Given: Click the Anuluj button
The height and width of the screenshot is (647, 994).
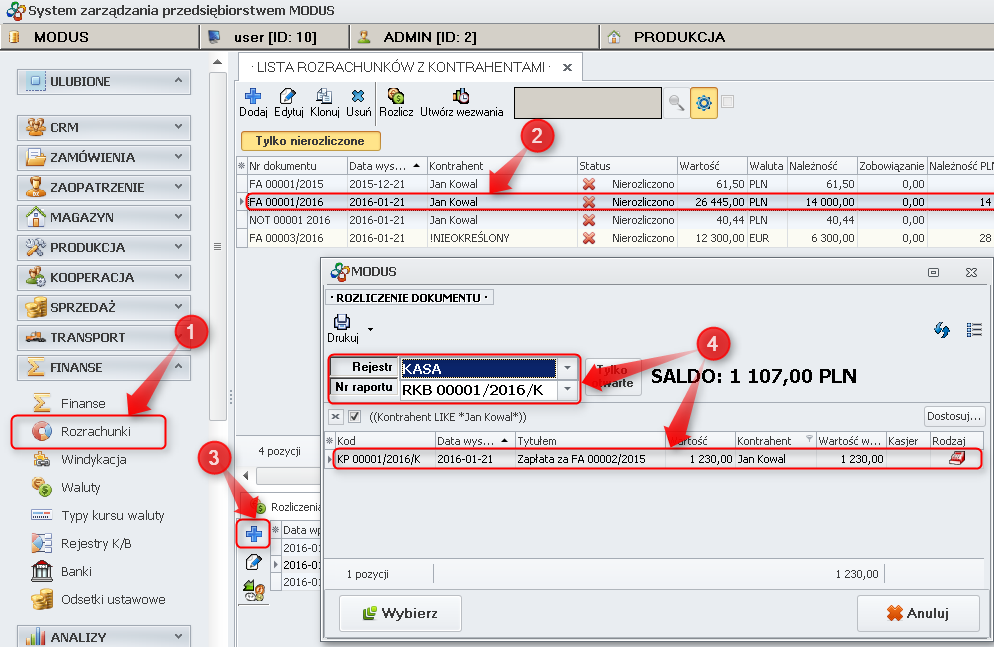Looking at the screenshot, I should pos(916,613).
